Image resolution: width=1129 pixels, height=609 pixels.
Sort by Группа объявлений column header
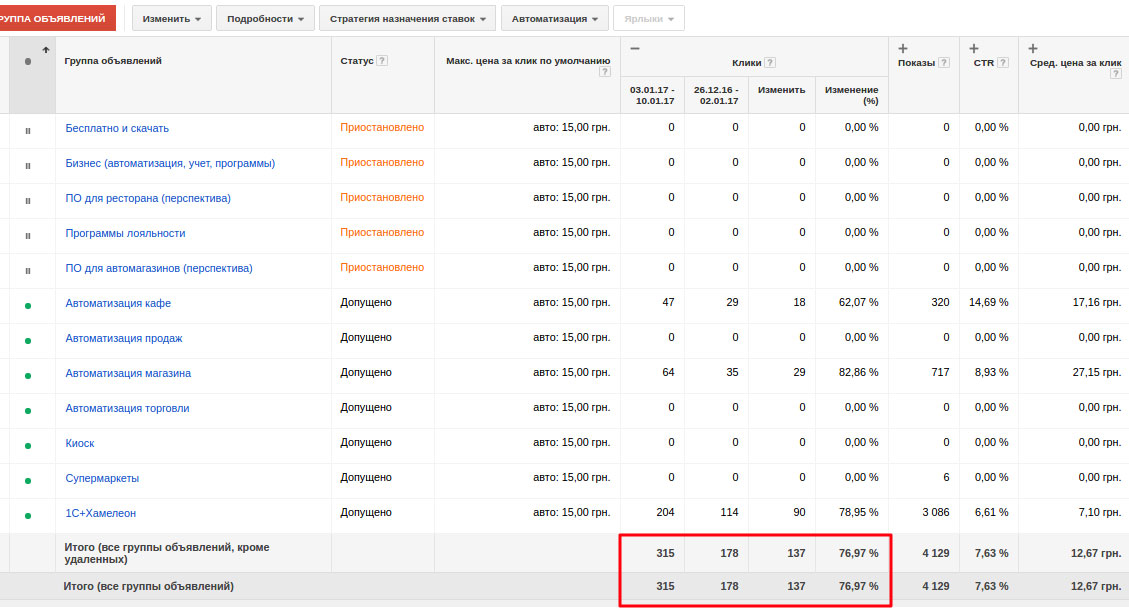click(113, 60)
